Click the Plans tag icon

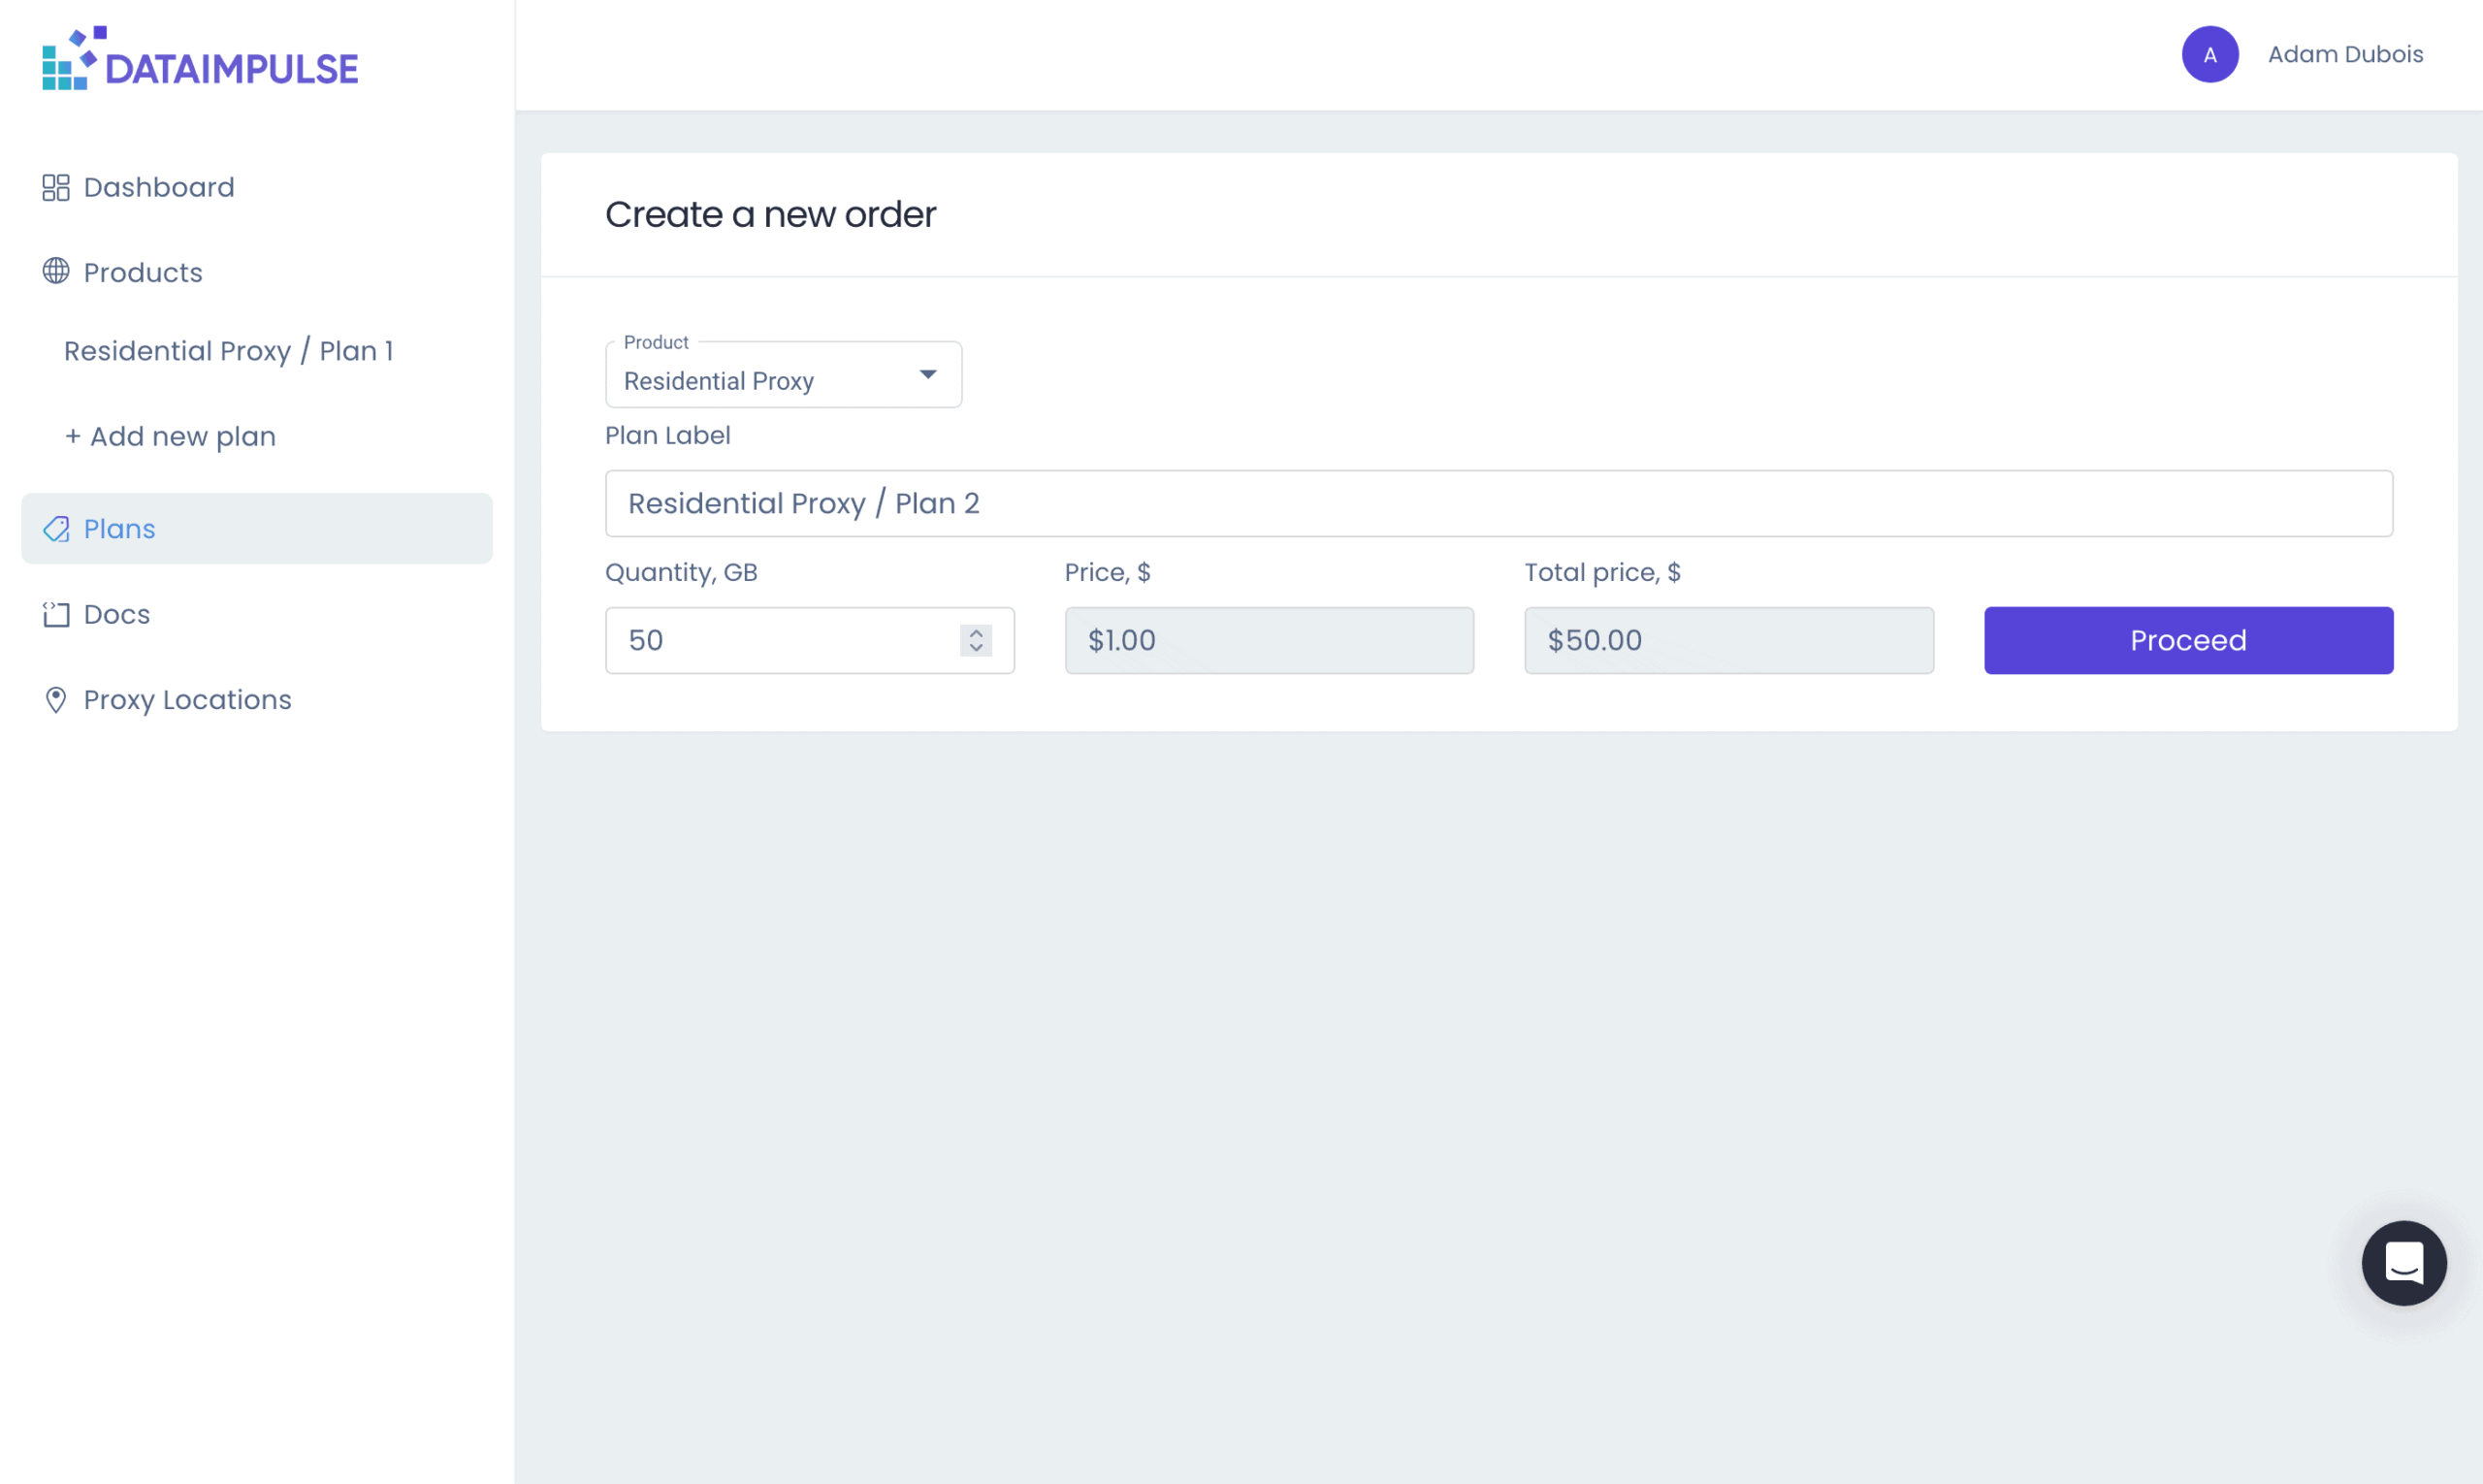click(54, 529)
